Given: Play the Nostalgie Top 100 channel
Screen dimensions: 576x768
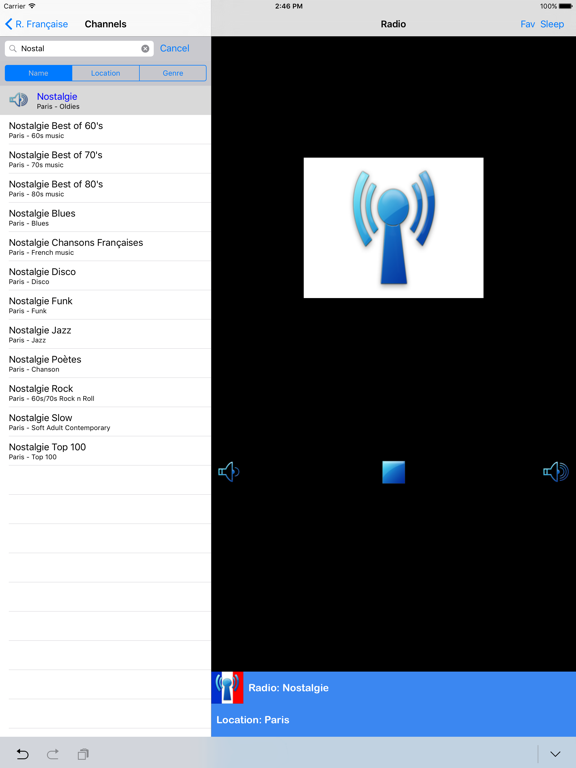Looking at the screenshot, I should point(105,451).
